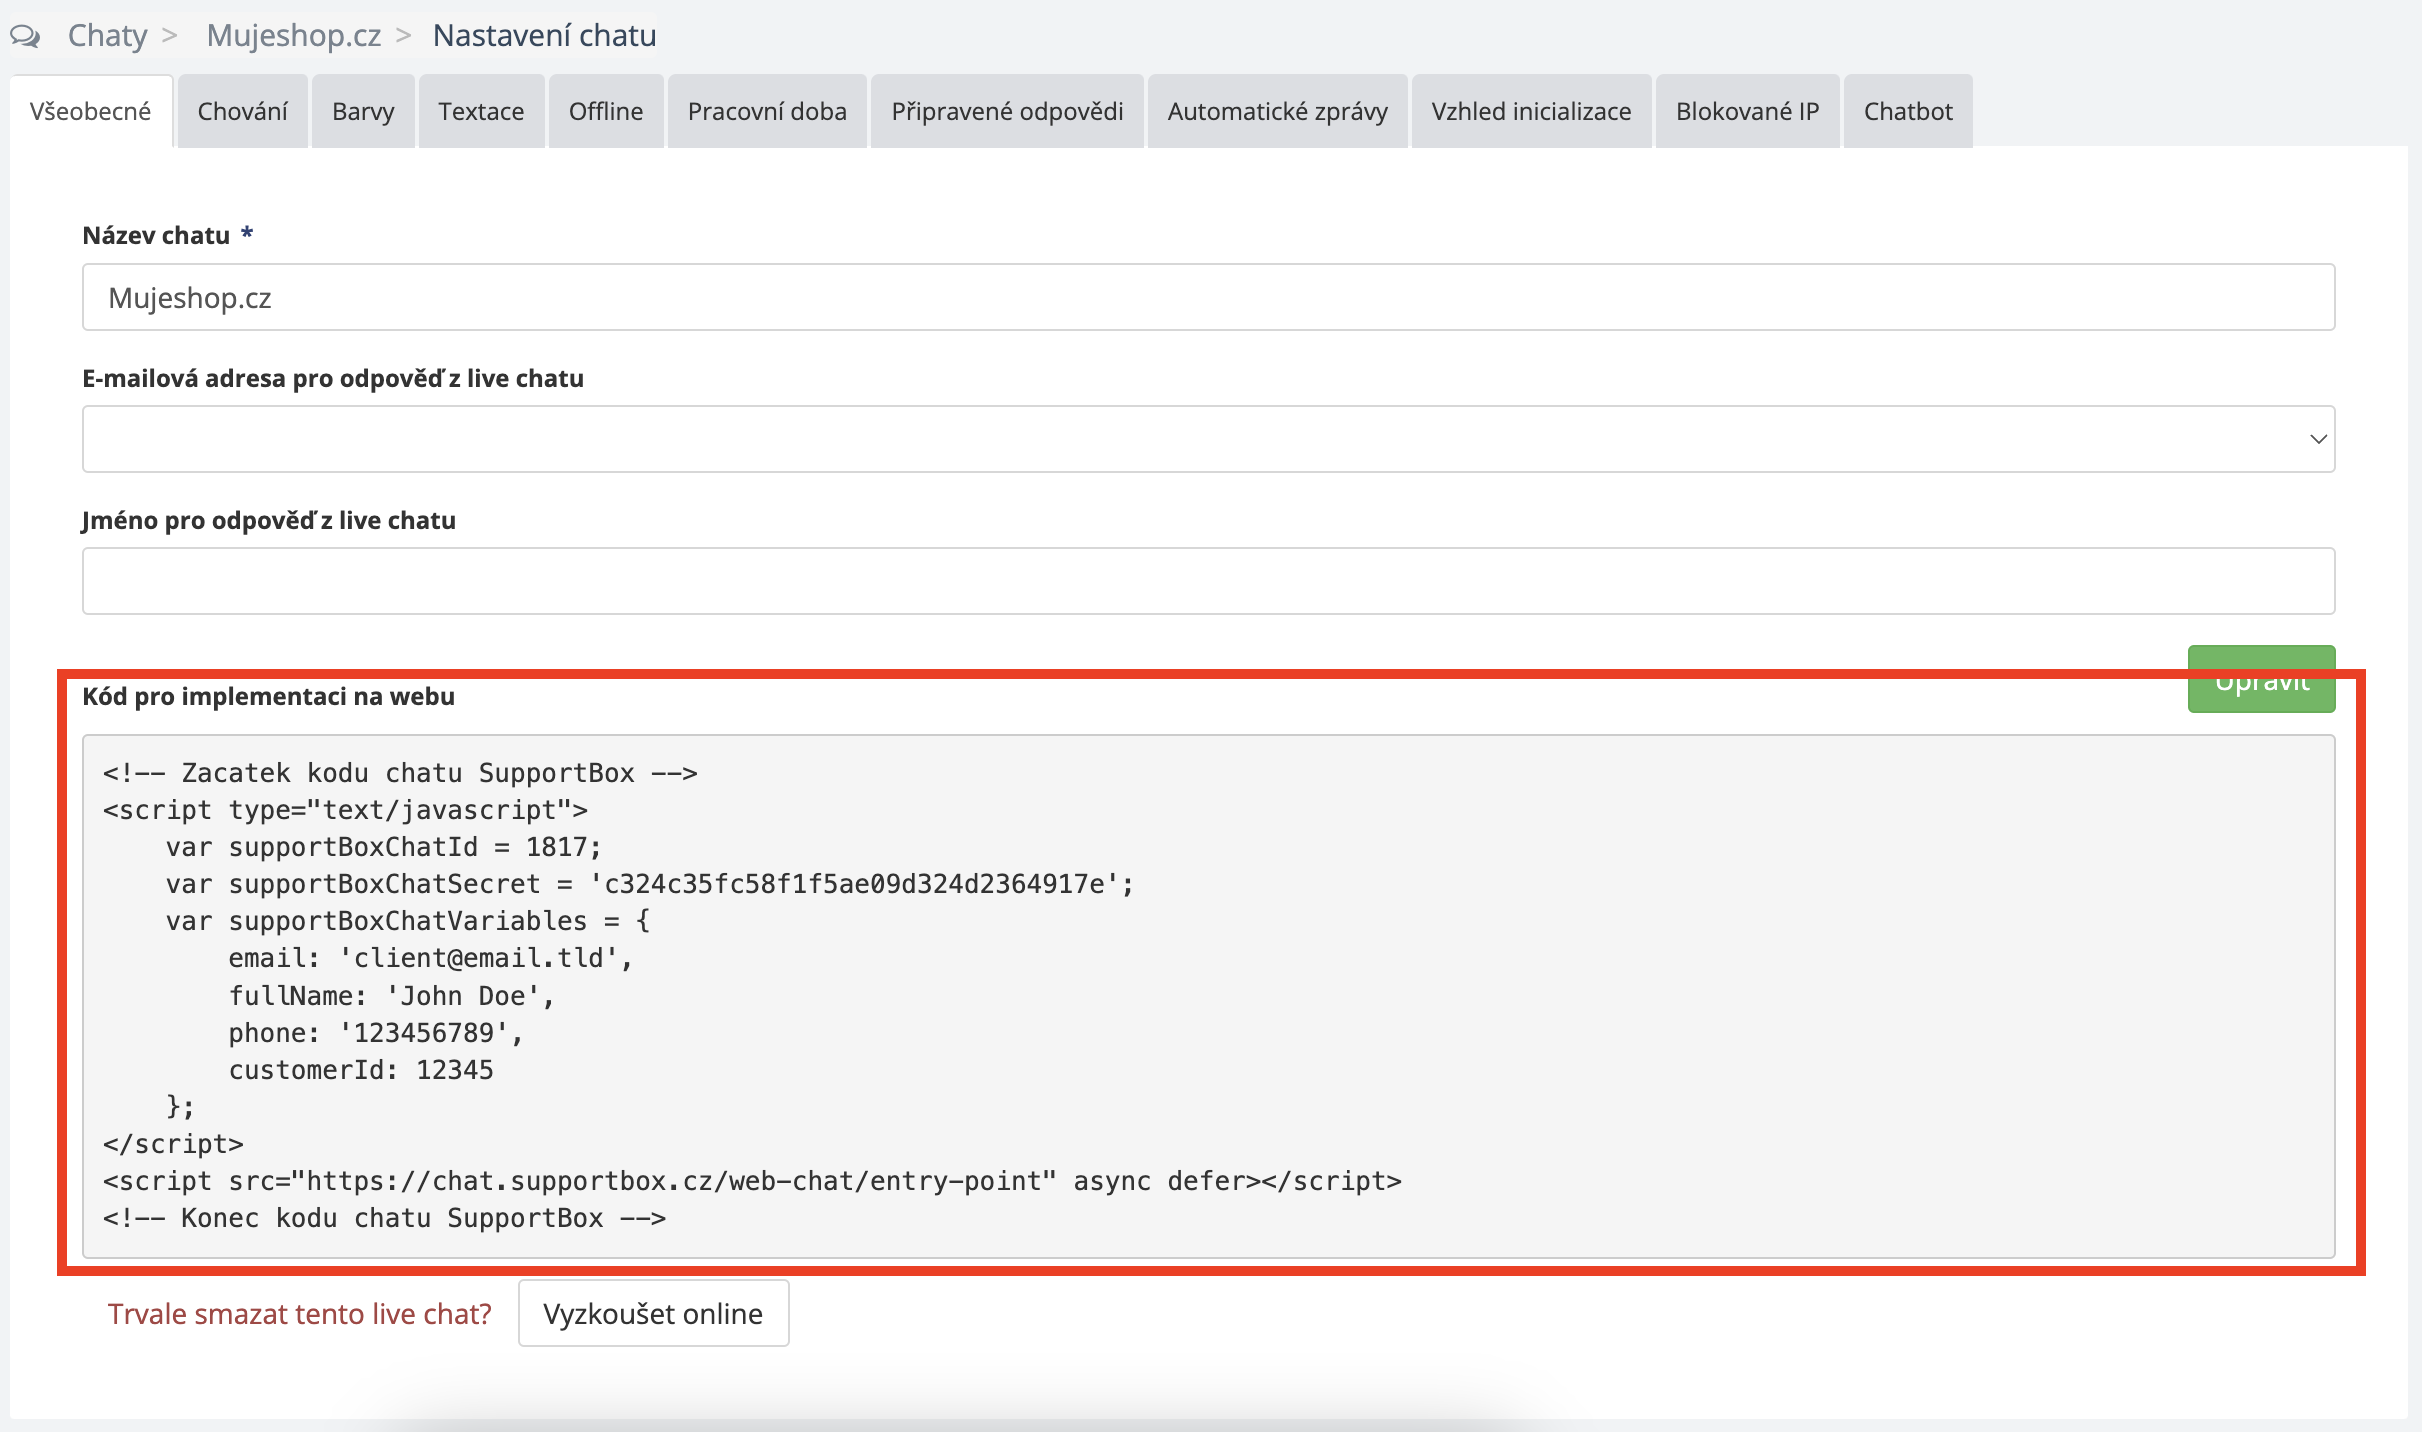Open the Chaty breadcrumb link
This screenshot has height=1432, width=2422.
[x=107, y=36]
